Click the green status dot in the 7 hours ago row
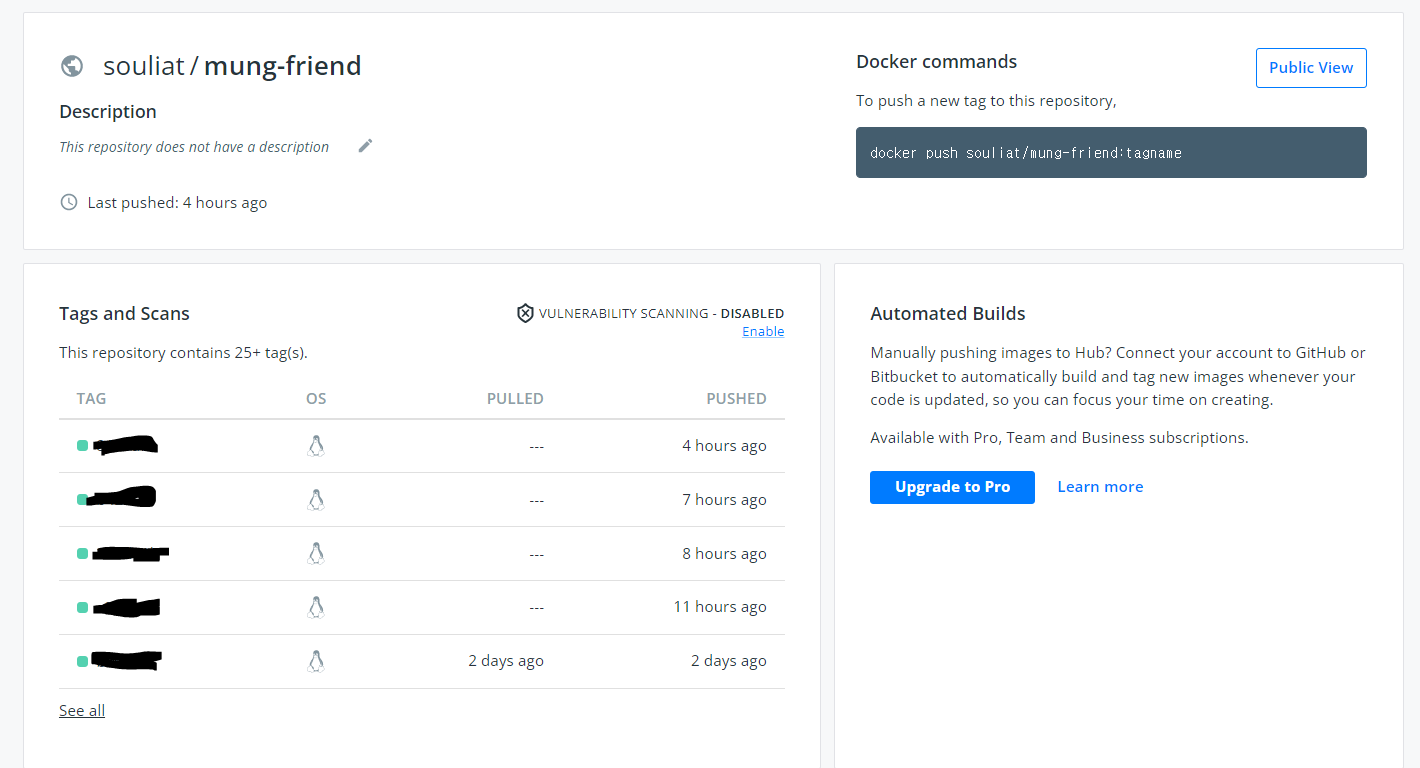The width and height of the screenshot is (1420, 768). point(82,499)
